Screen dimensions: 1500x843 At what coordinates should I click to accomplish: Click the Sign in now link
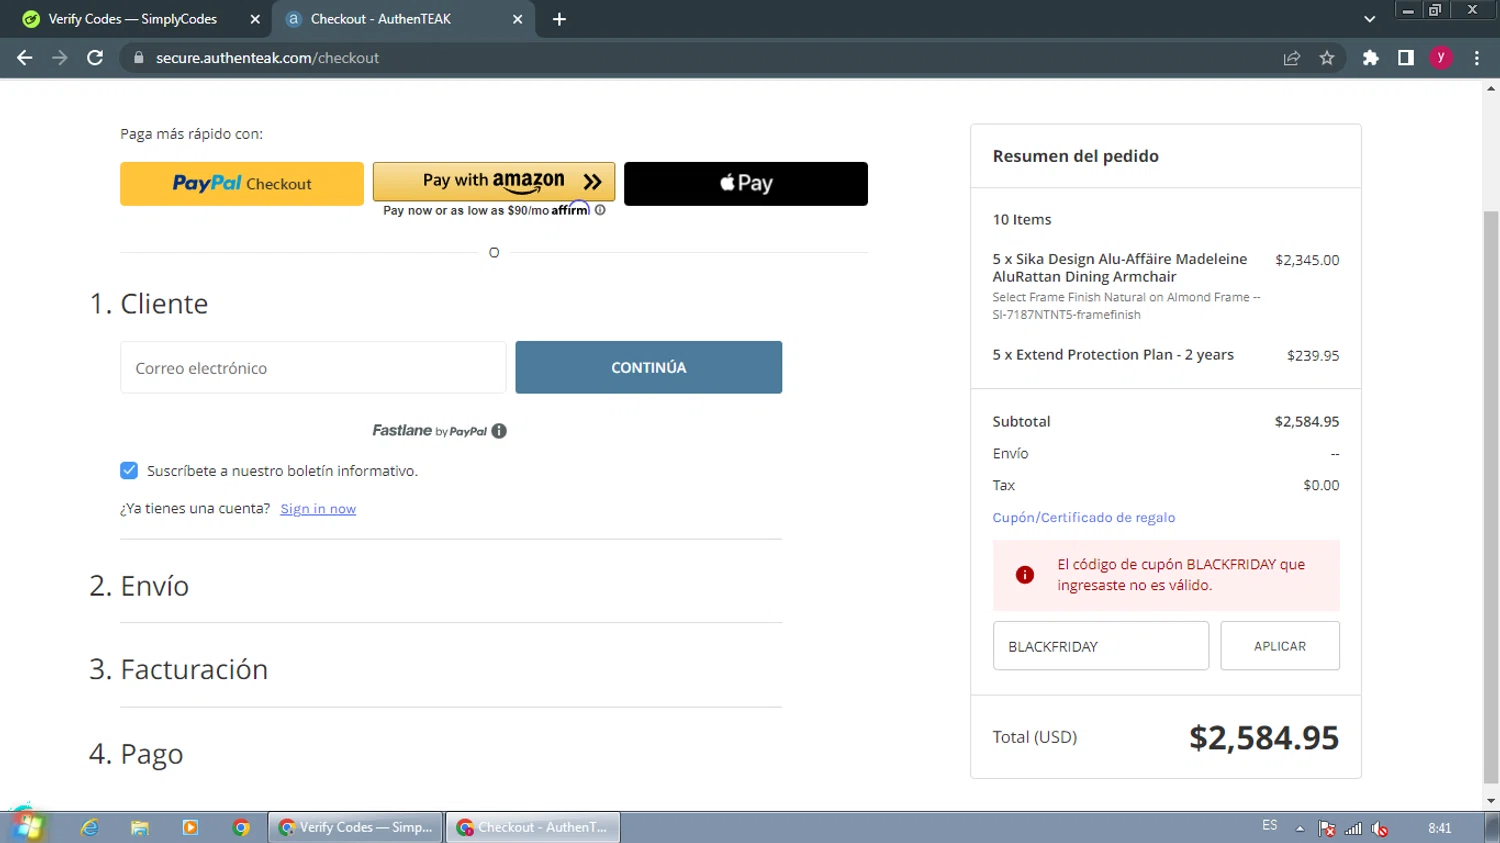click(x=318, y=509)
